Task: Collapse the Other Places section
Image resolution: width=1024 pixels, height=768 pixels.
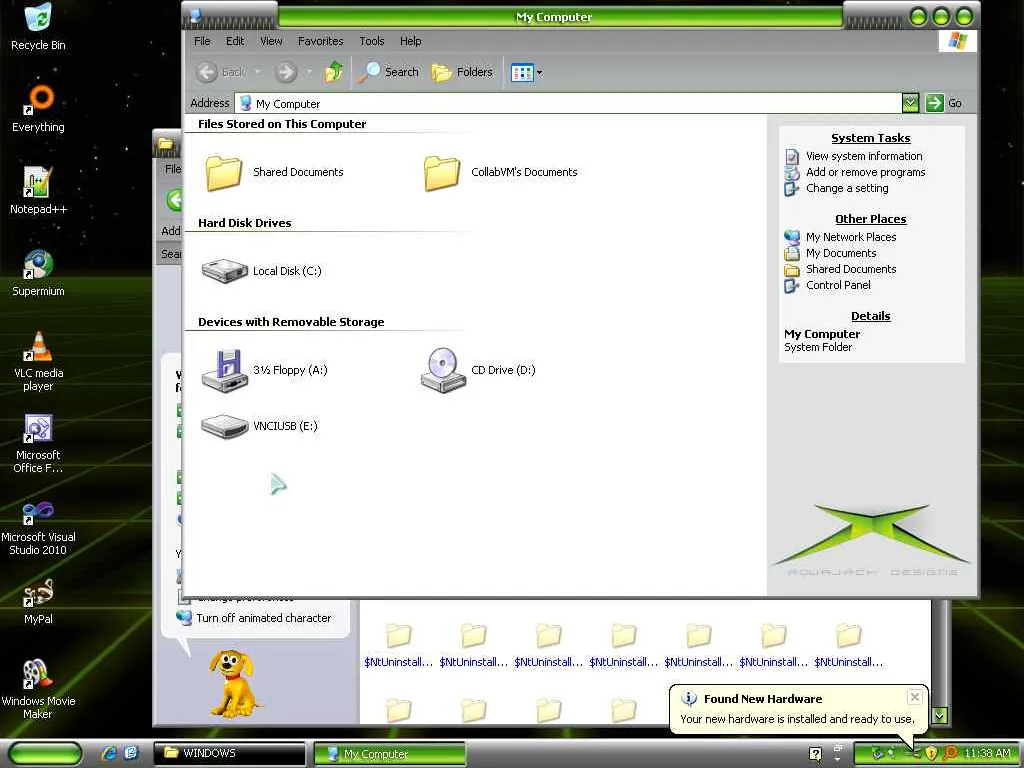Action: pyautogui.click(x=871, y=219)
